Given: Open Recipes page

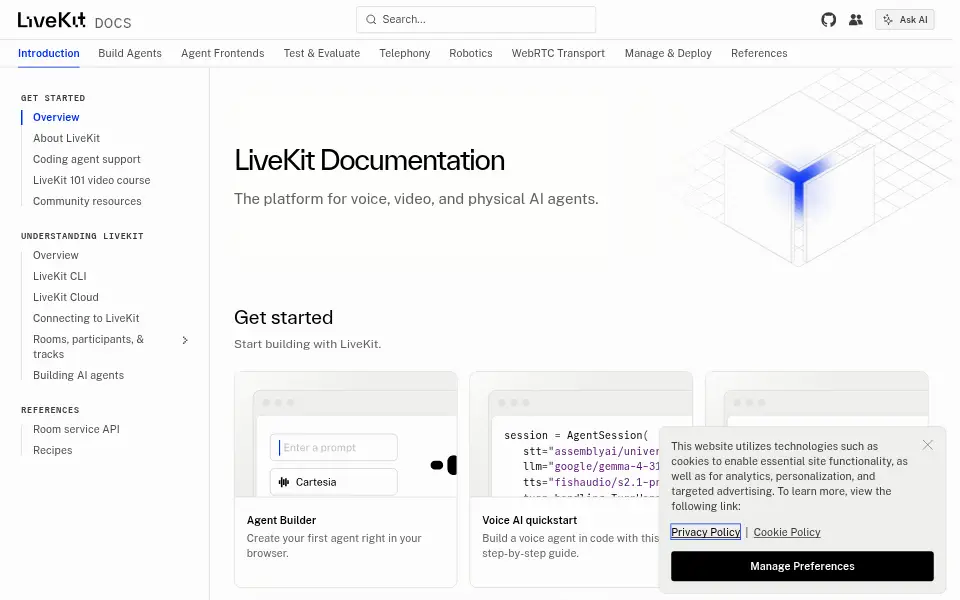Looking at the screenshot, I should click(x=53, y=450).
